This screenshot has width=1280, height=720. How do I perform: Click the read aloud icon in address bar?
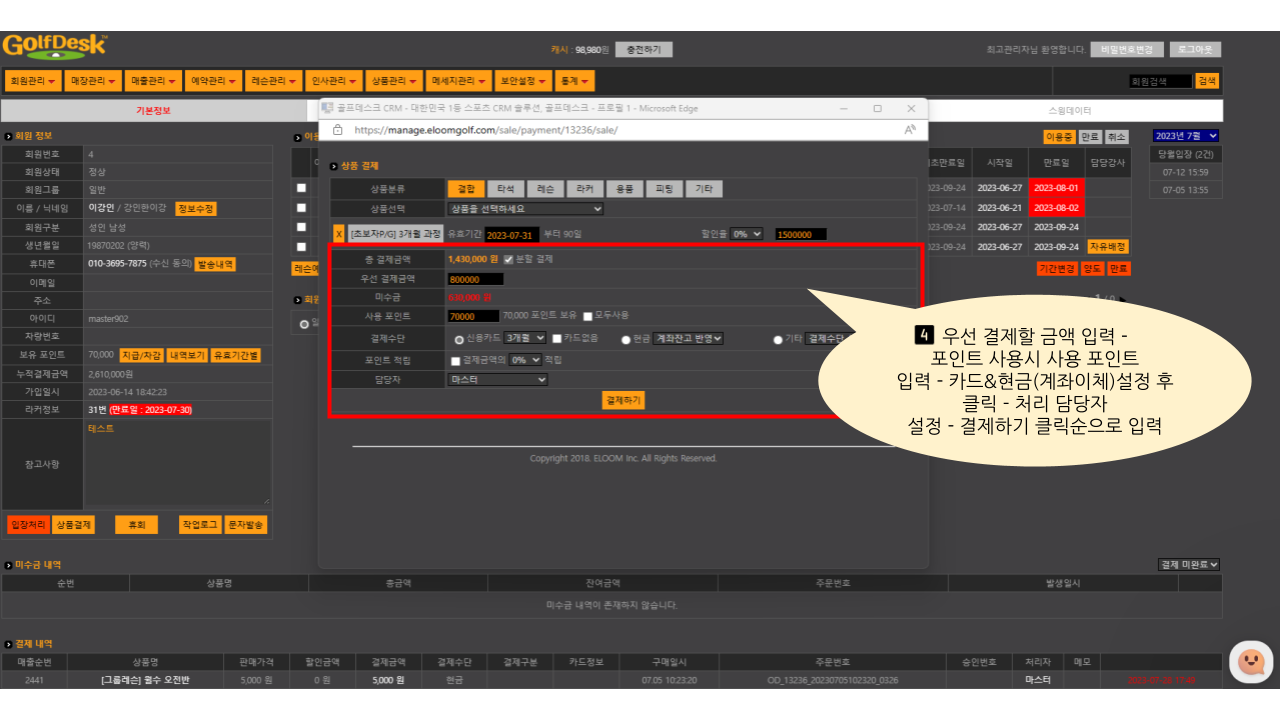tap(910, 130)
